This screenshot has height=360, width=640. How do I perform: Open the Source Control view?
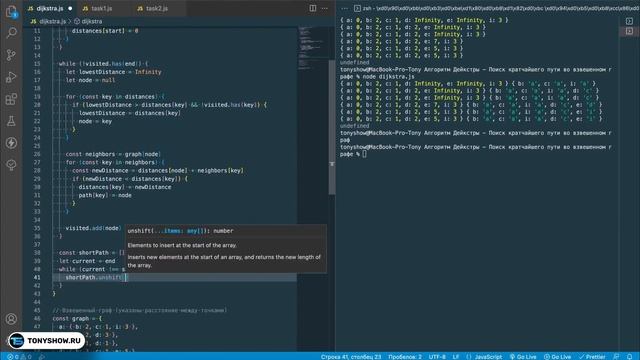click(11, 55)
